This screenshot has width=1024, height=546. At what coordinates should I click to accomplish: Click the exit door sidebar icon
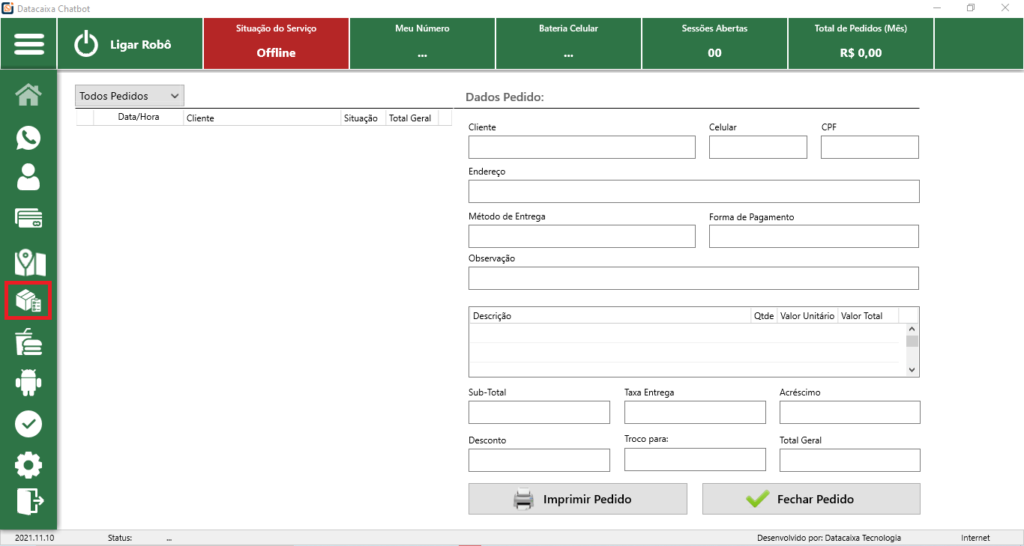coord(29,502)
